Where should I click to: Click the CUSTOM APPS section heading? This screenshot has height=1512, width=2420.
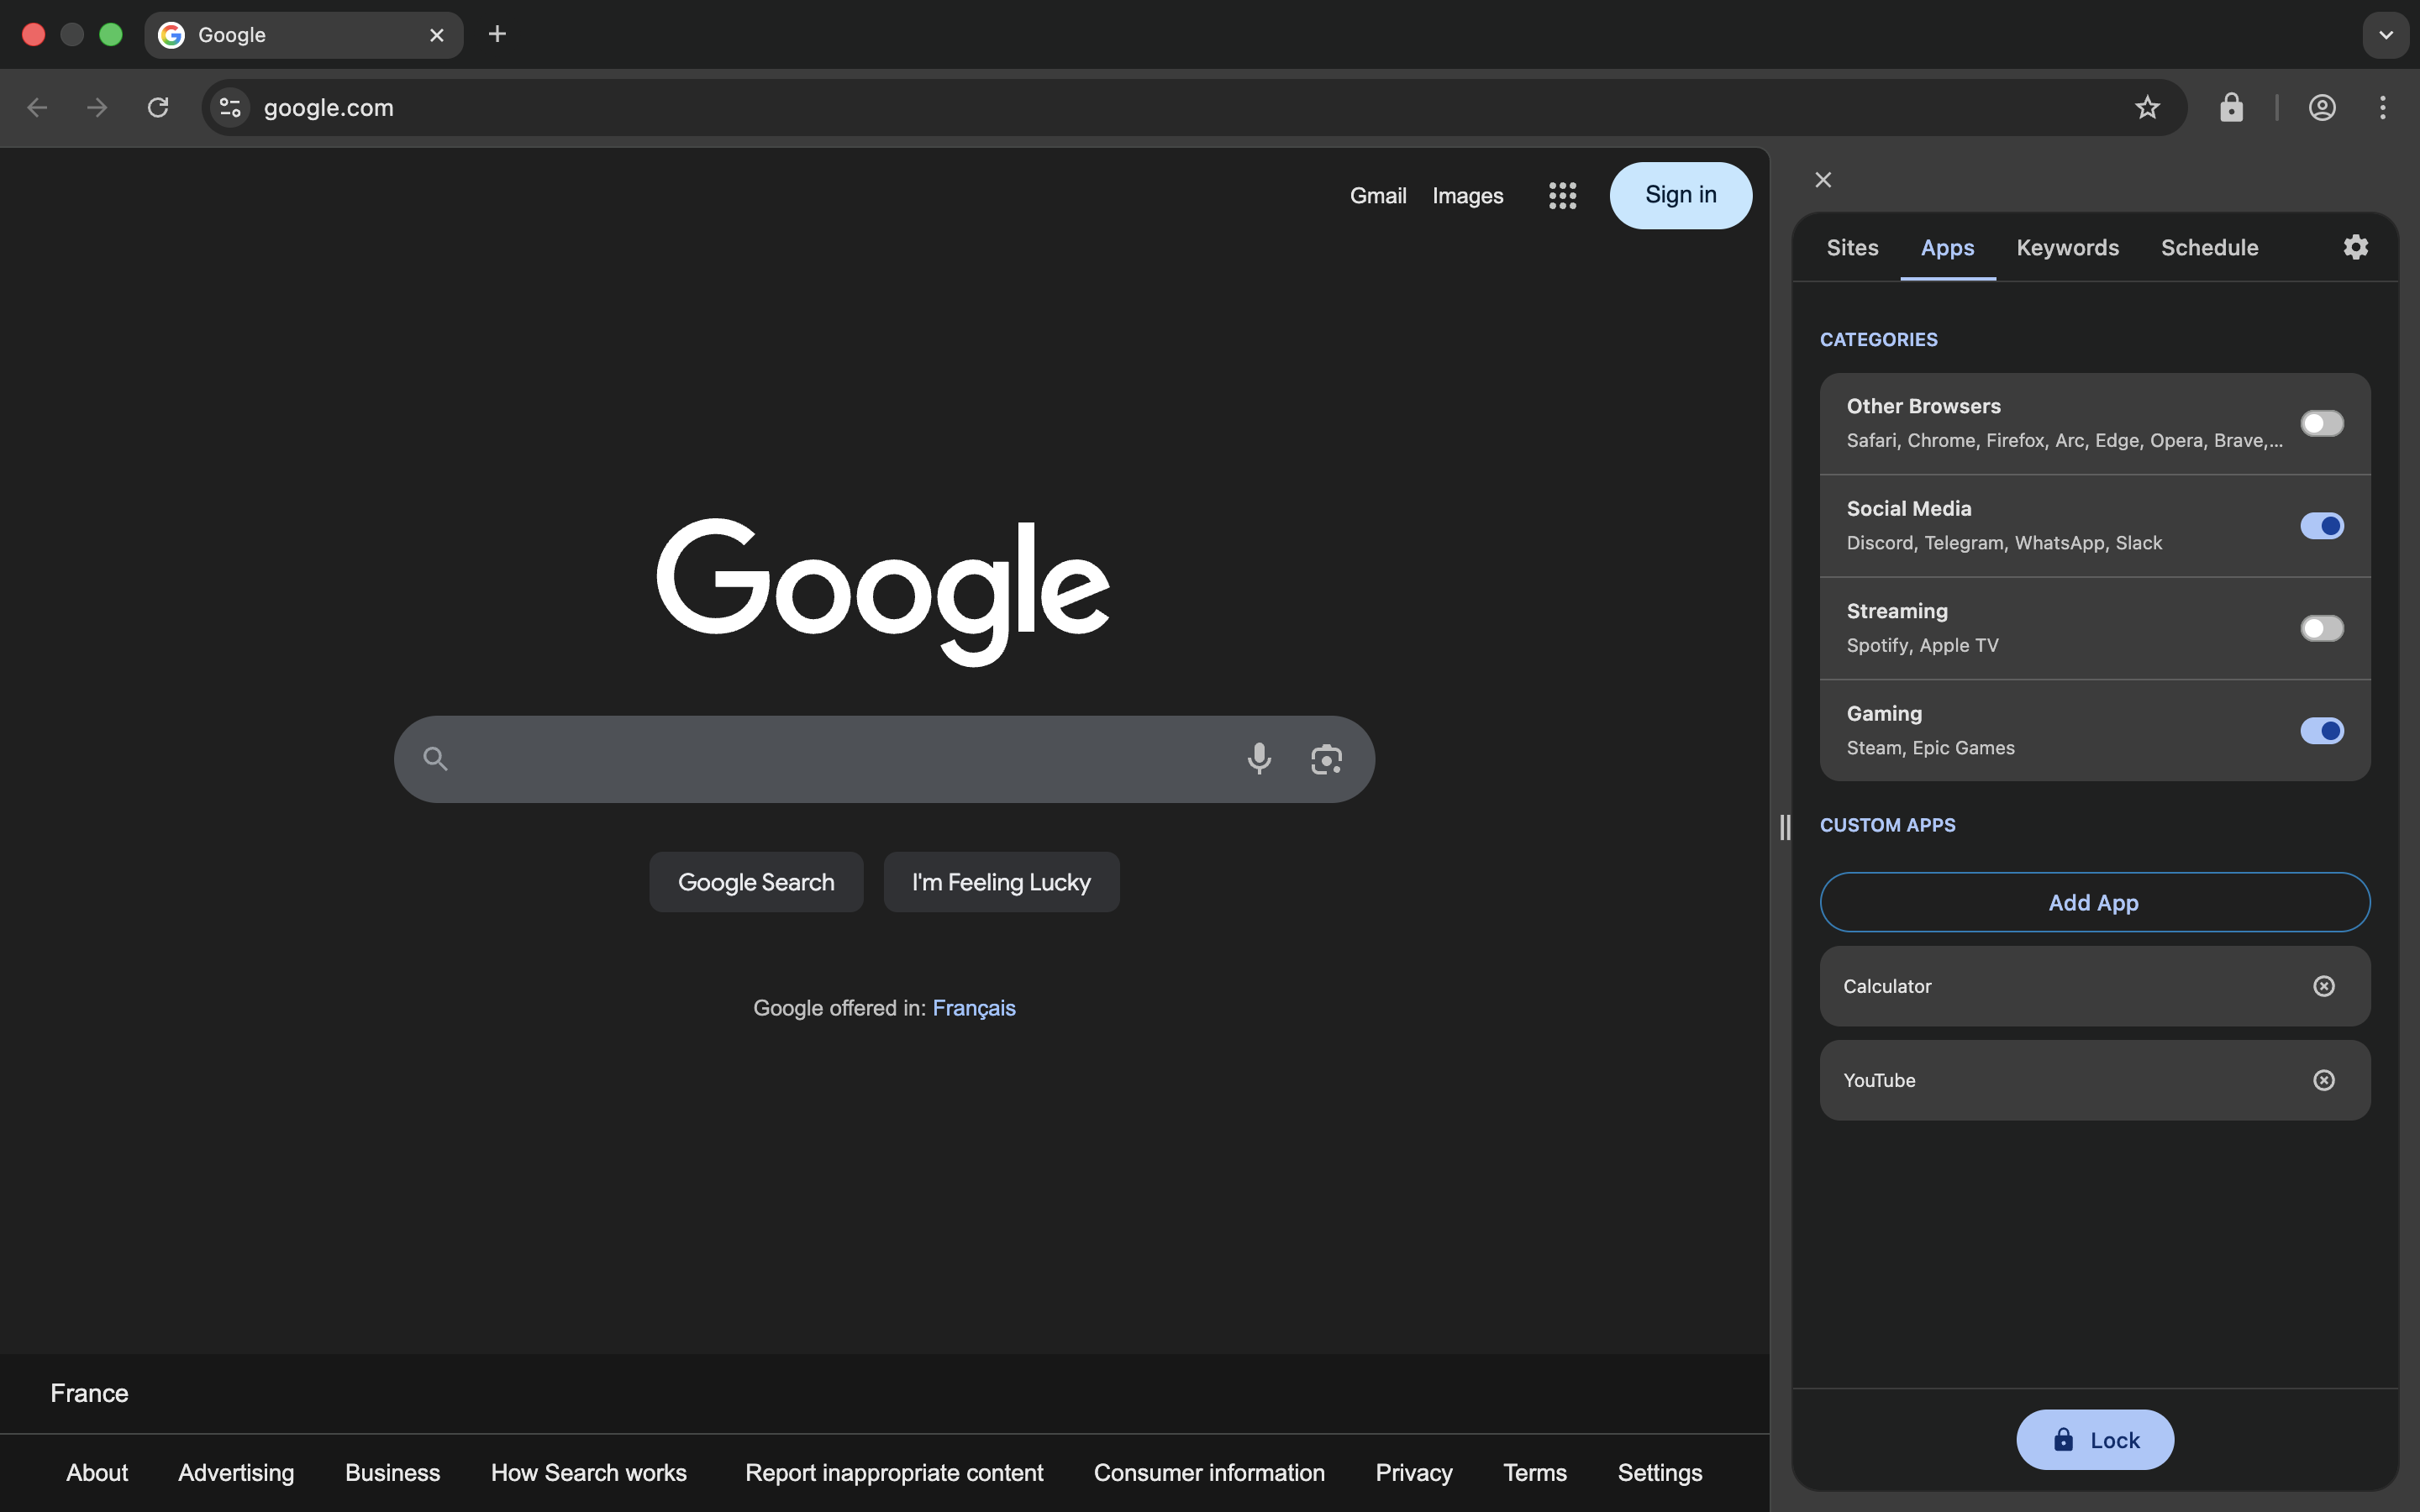pyautogui.click(x=1887, y=825)
